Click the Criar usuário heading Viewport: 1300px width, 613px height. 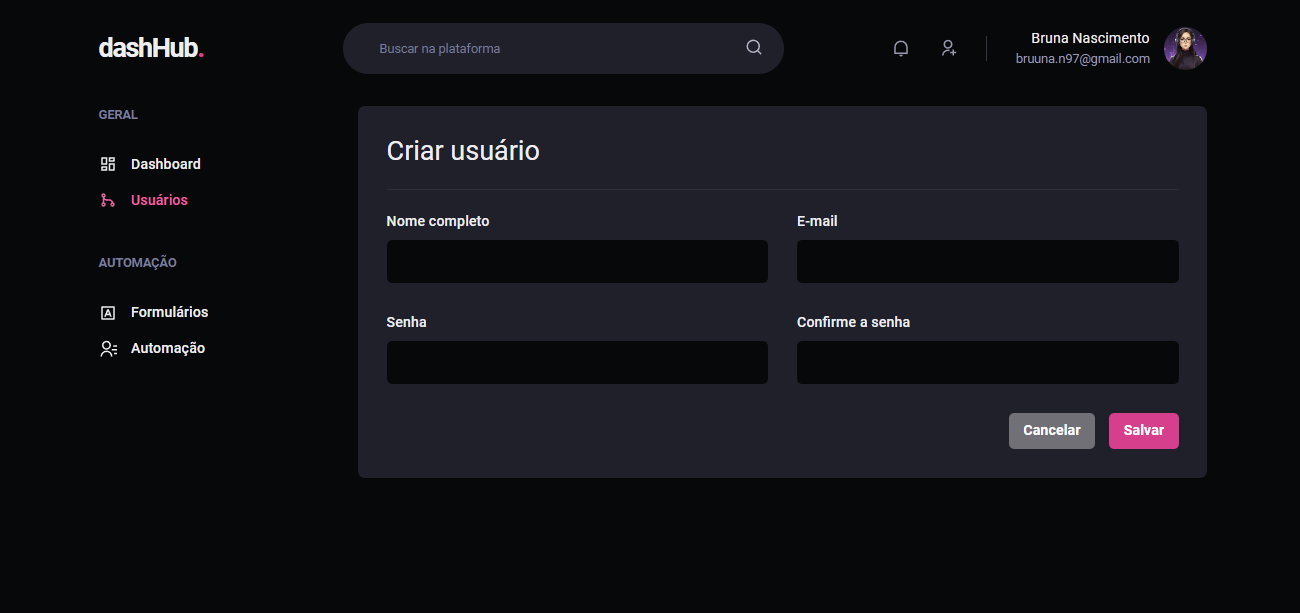(463, 151)
